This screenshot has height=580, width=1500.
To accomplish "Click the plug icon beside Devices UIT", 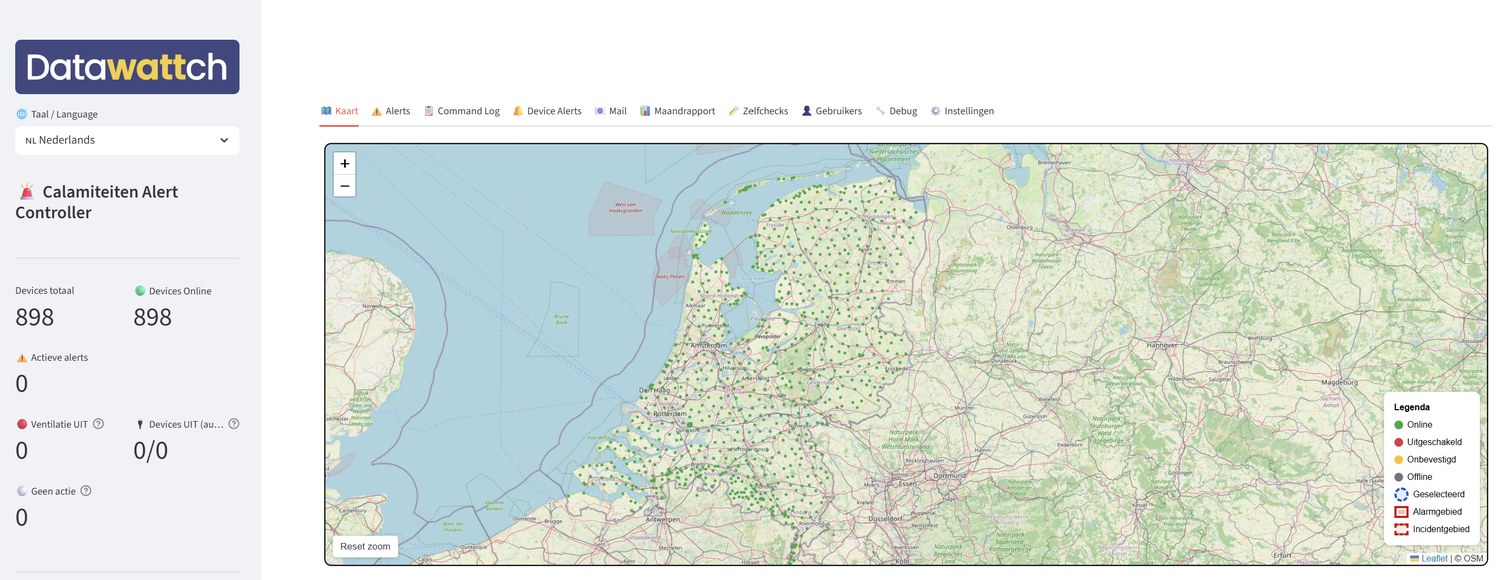I will [140, 424].
